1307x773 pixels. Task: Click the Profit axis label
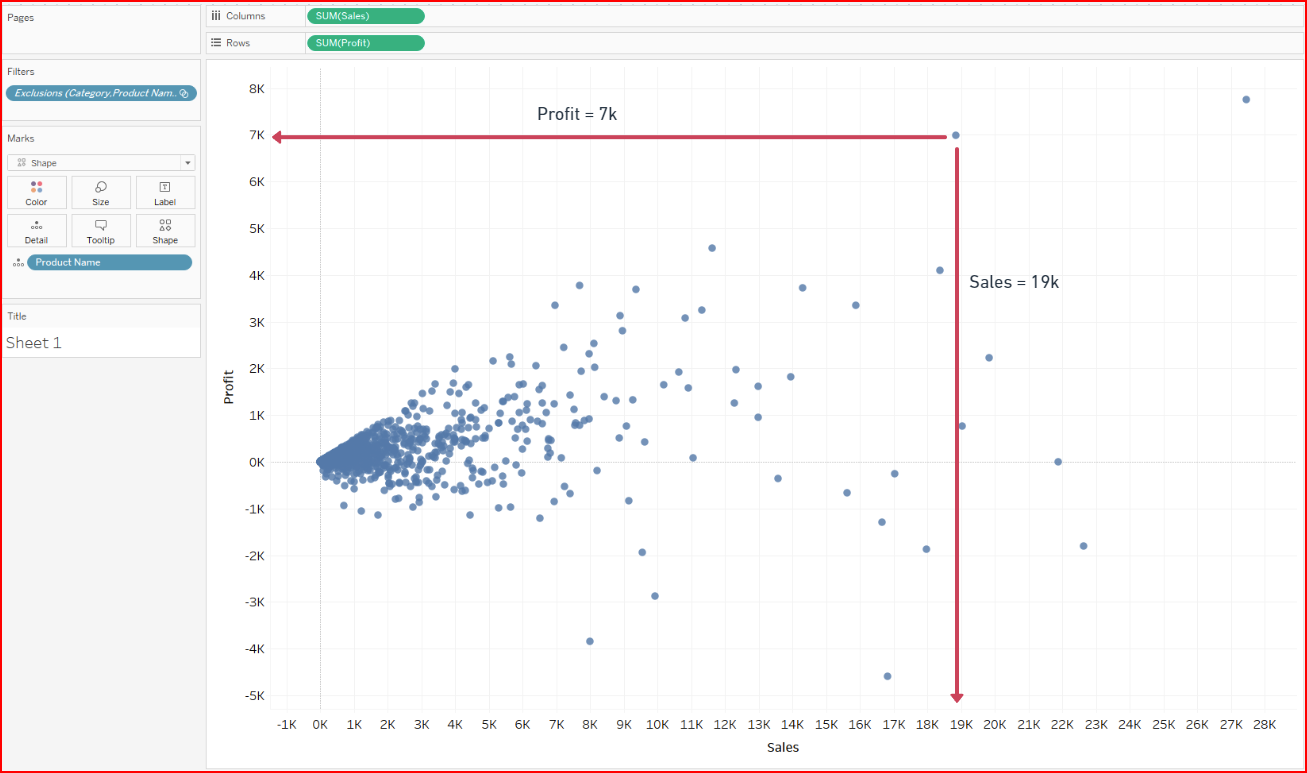point(228,387)
